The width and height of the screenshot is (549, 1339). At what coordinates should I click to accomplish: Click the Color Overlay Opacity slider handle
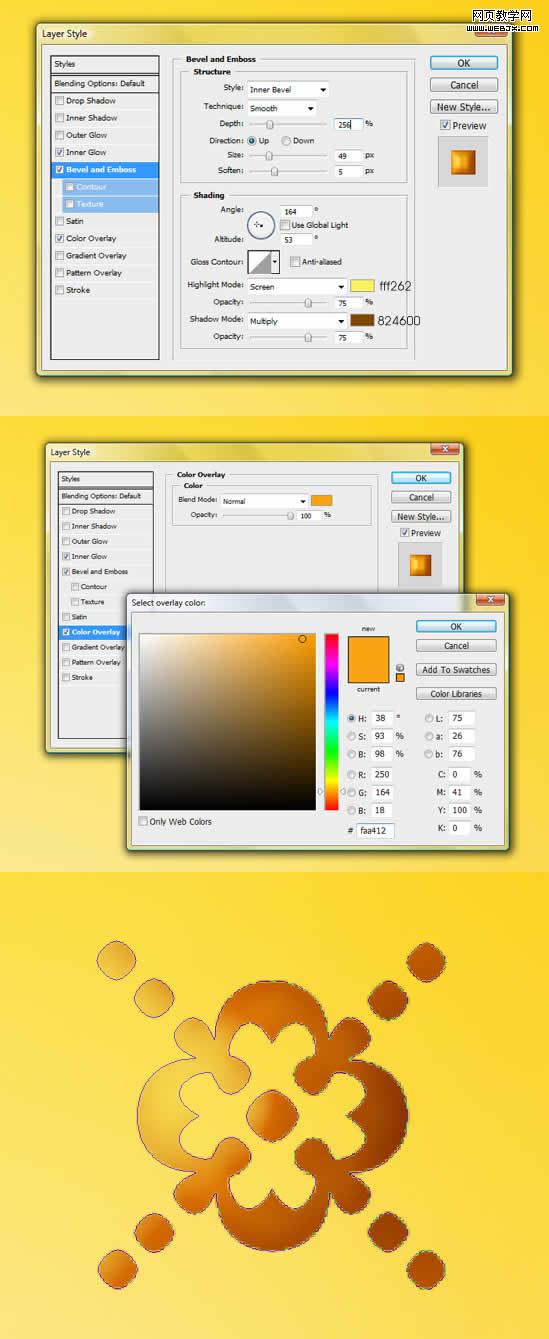(x=291, y=516)
